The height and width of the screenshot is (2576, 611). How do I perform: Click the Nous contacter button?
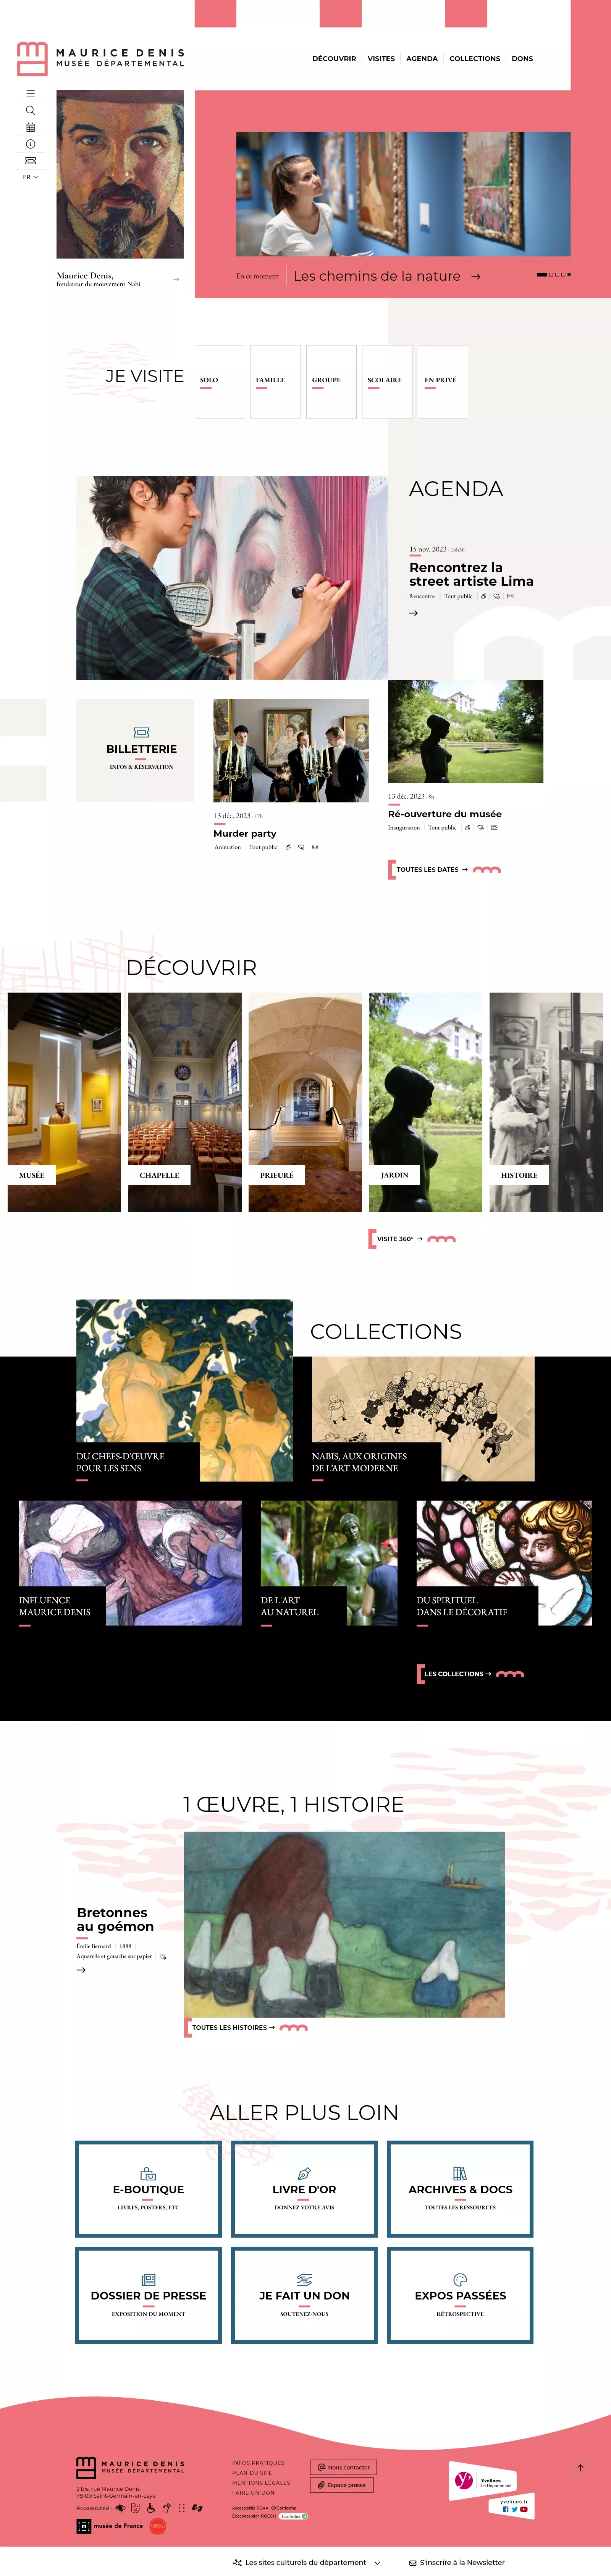click(x=343, y=2467)
